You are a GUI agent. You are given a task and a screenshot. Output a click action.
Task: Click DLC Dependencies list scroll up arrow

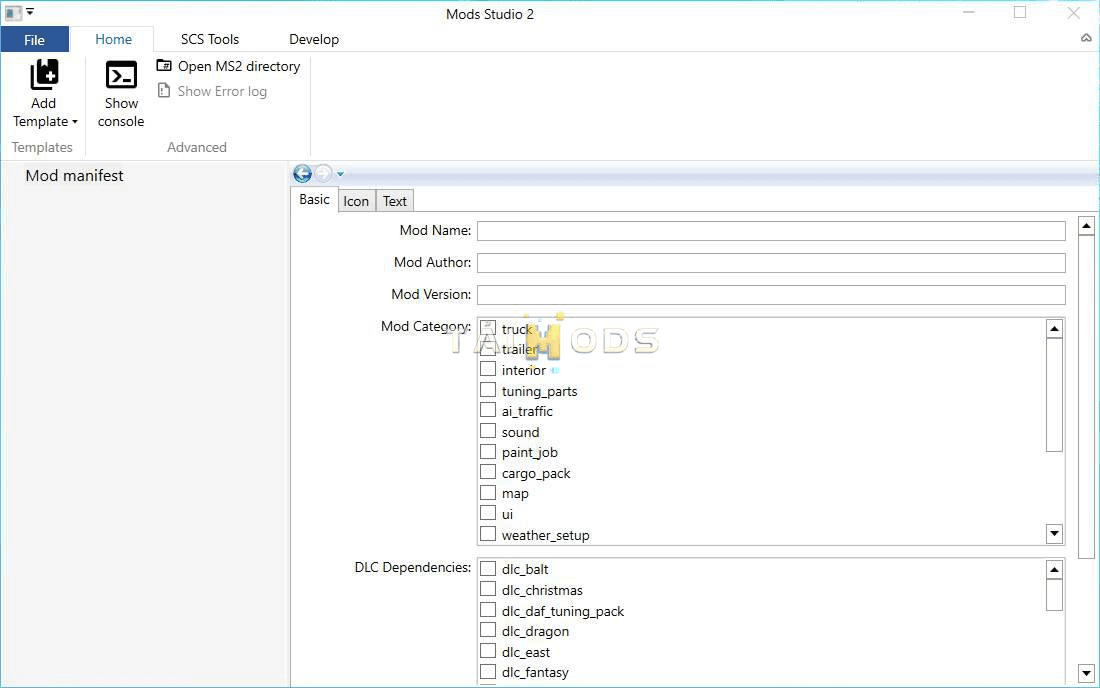1054,569
